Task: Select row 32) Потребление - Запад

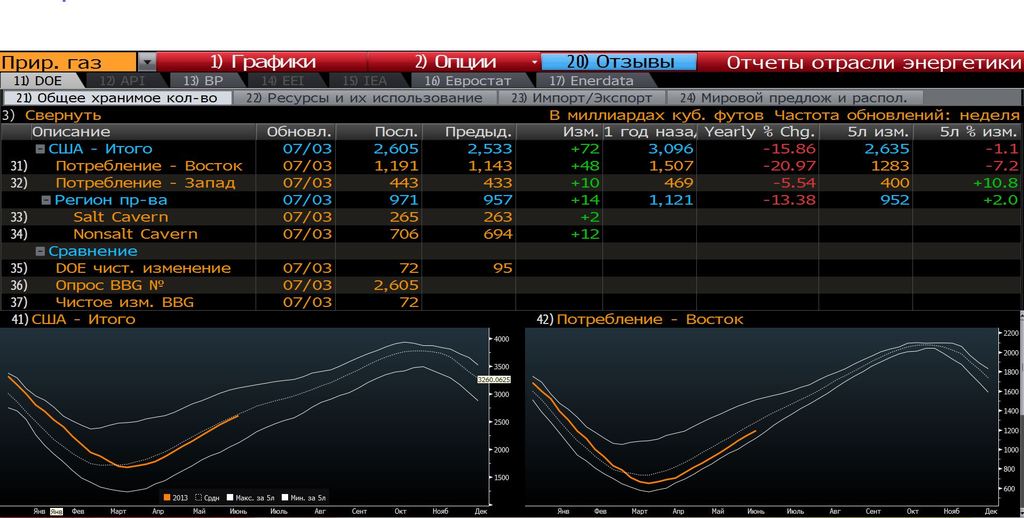Action: pos(512,183)
